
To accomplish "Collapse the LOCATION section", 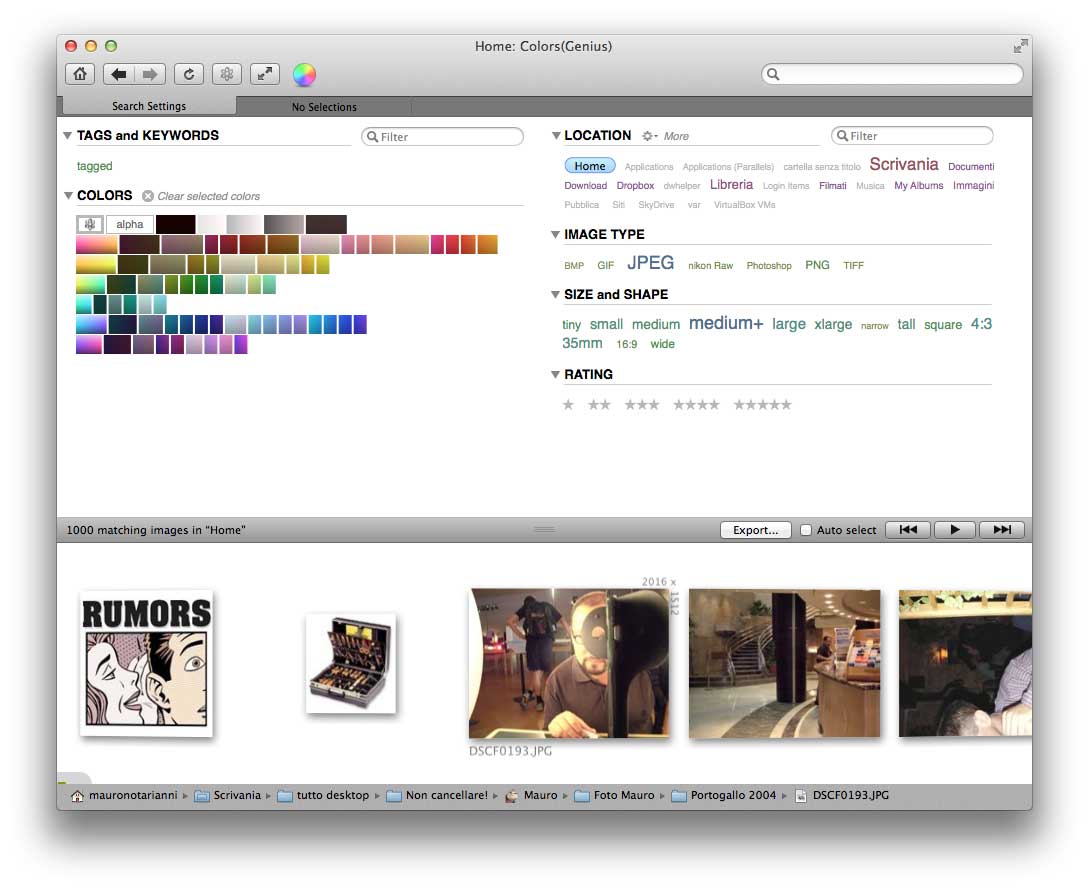I will coord(556,135).
